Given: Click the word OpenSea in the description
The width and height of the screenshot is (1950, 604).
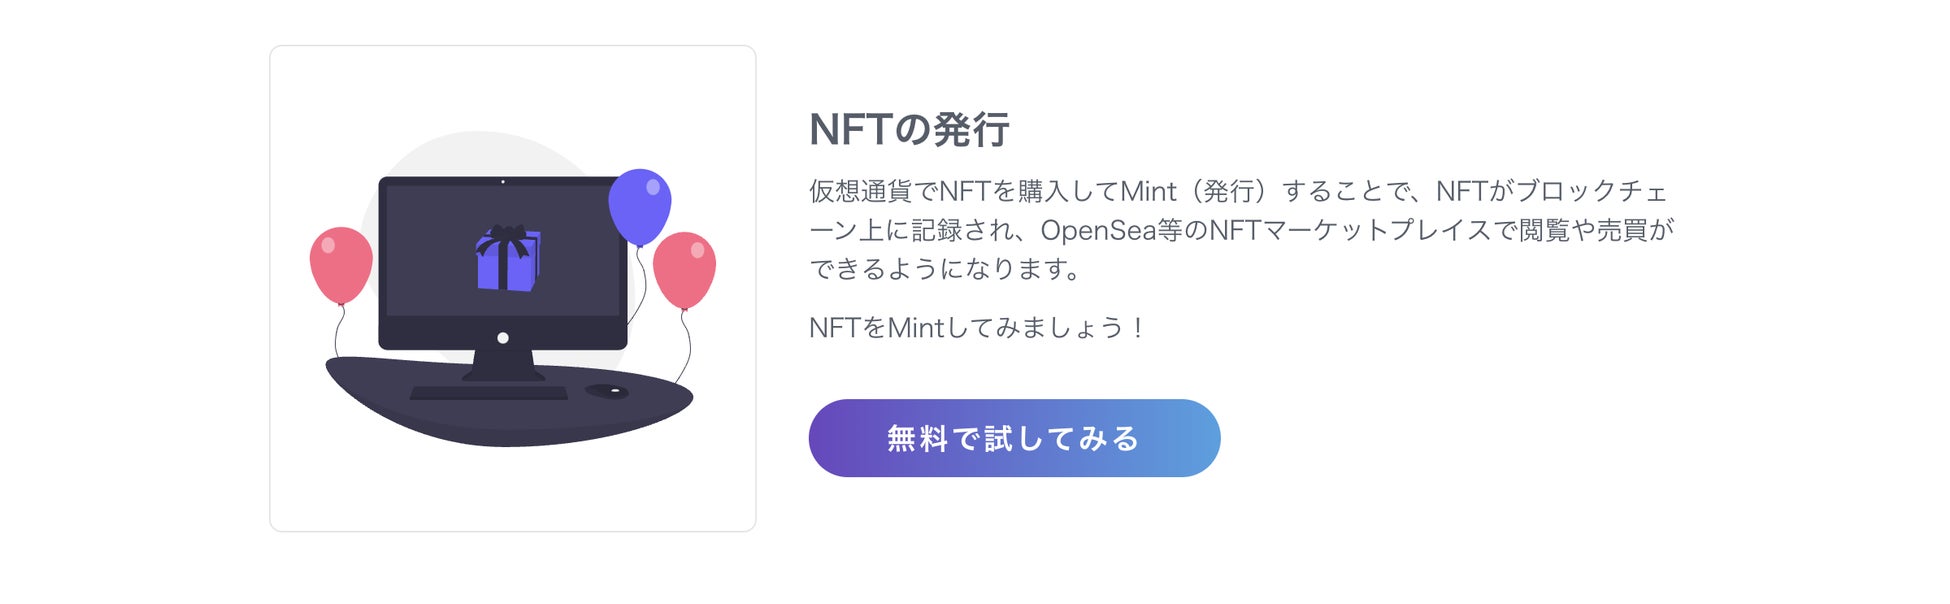Looking at the screenshot, I should pos(1098,231).
